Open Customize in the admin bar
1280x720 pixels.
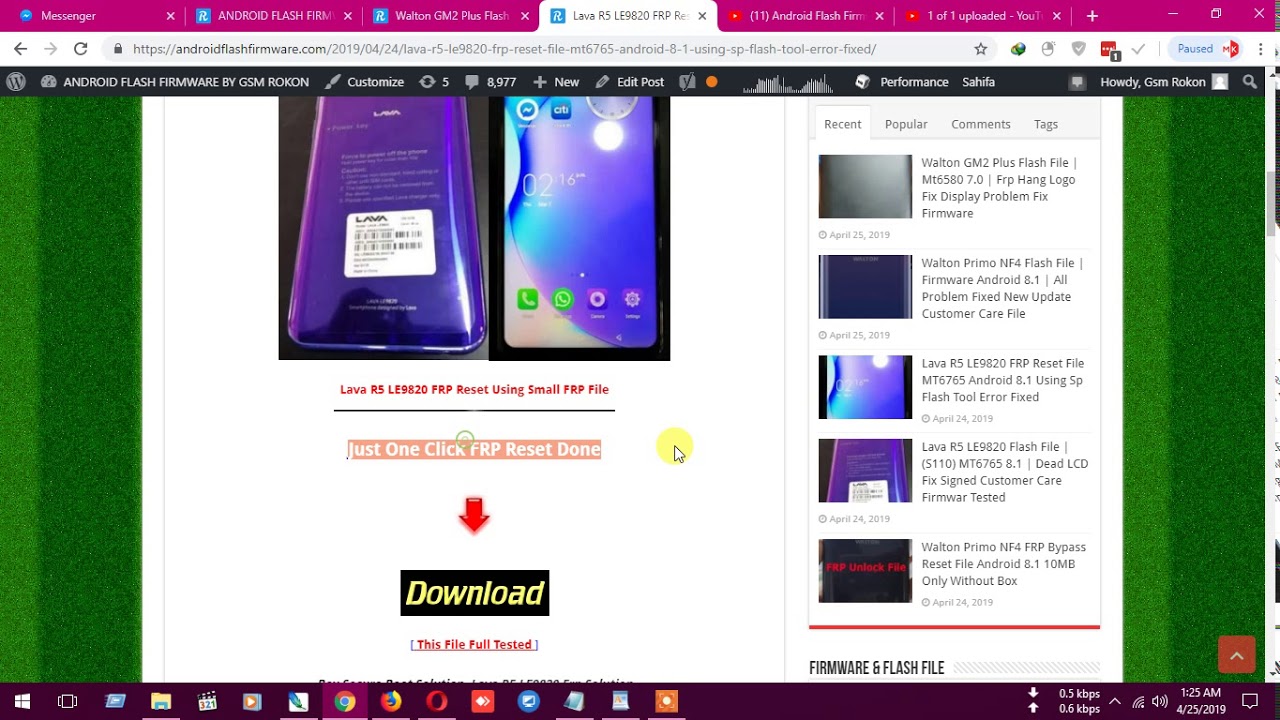[x=365, y=82]
